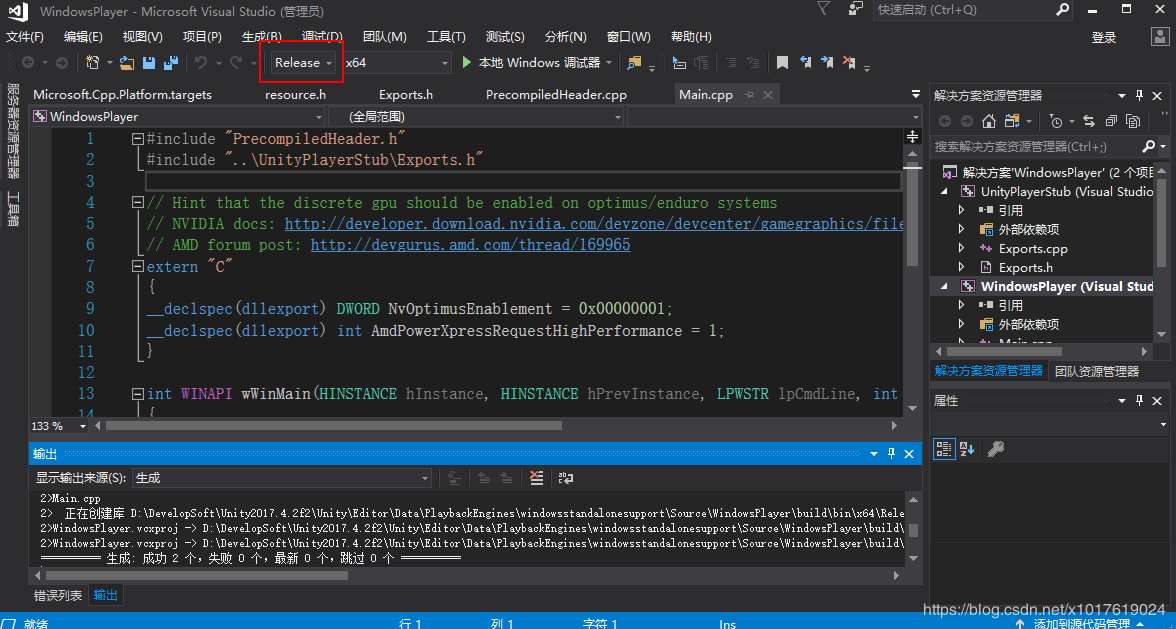Collapse all nodes in Solution Explorer toolbar
Screen dimensions: 1176x629
pos(1111,121)
